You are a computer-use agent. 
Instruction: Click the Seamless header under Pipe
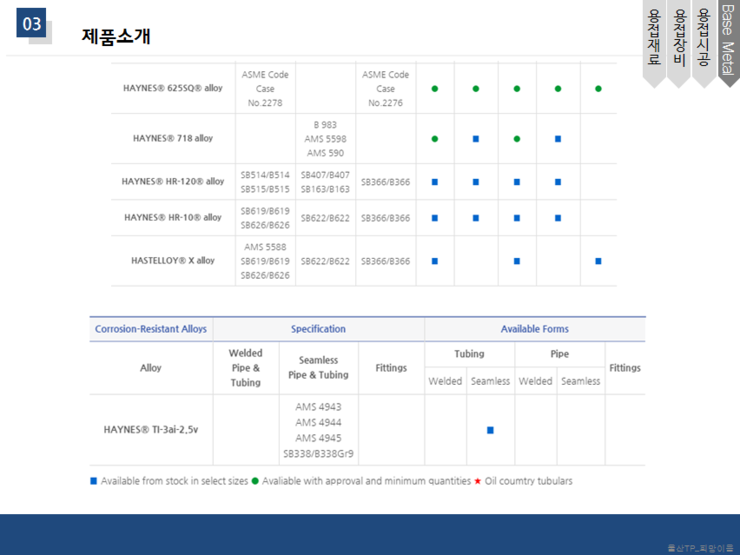(x=580, y=381)
